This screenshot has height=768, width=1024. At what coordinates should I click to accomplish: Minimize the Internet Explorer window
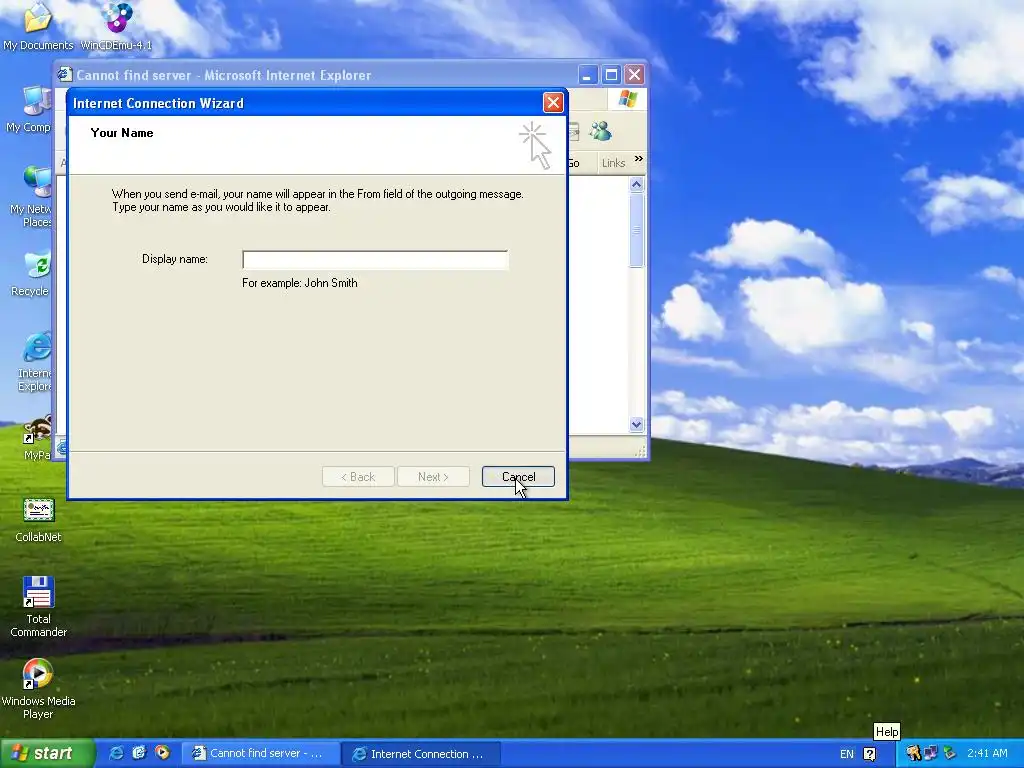tap(587, 75)
